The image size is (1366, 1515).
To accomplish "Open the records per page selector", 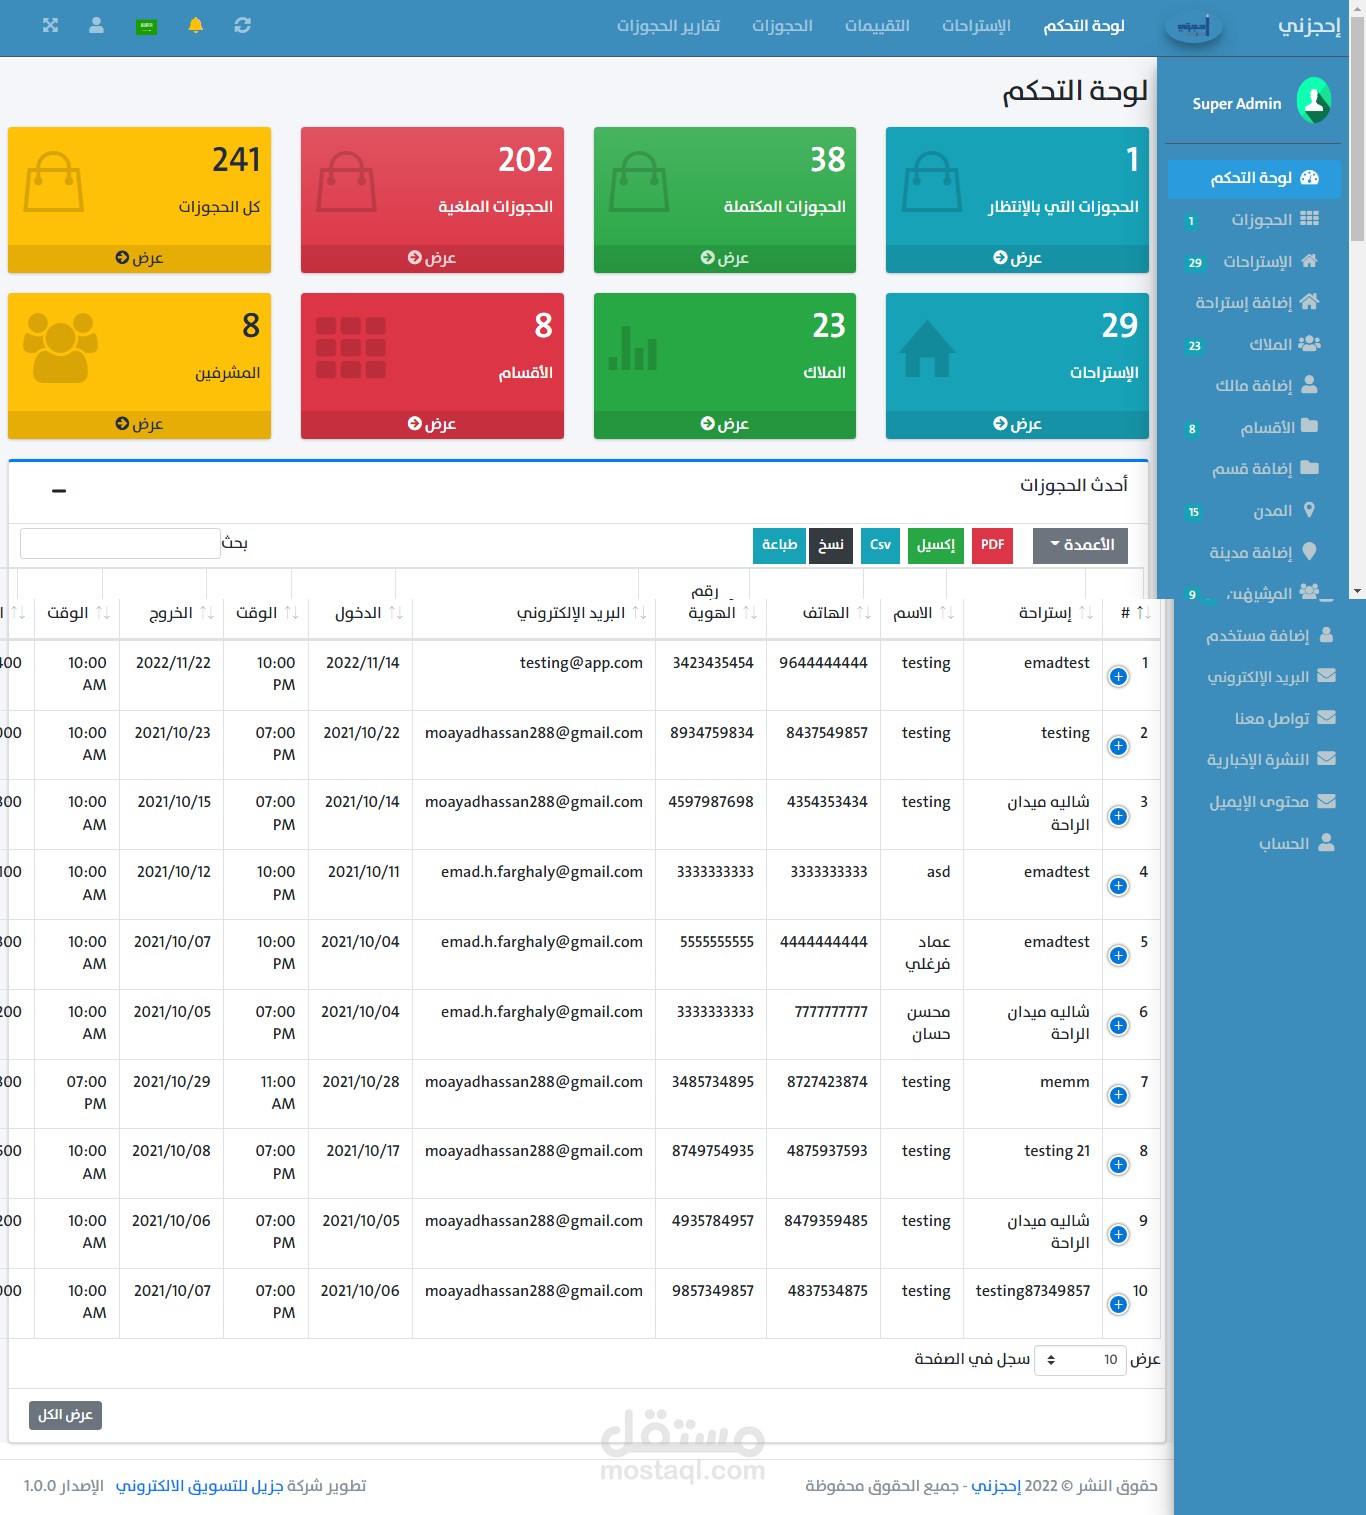I will (1080, 1360).
